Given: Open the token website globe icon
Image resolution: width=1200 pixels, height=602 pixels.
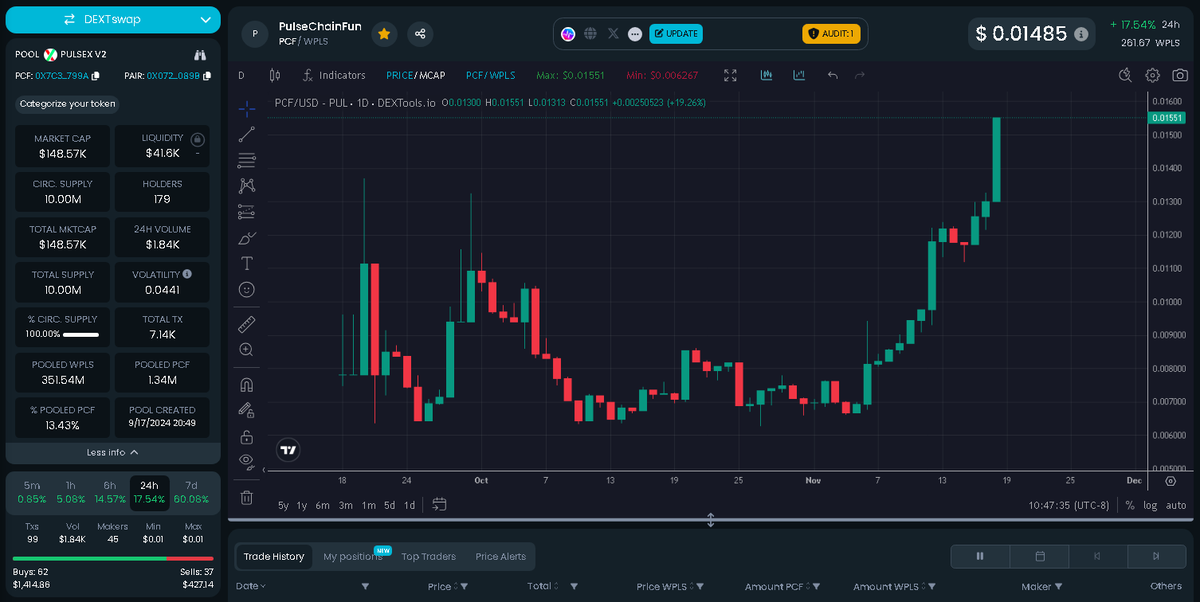Looking at the screenshot, I should coord(591,34).
